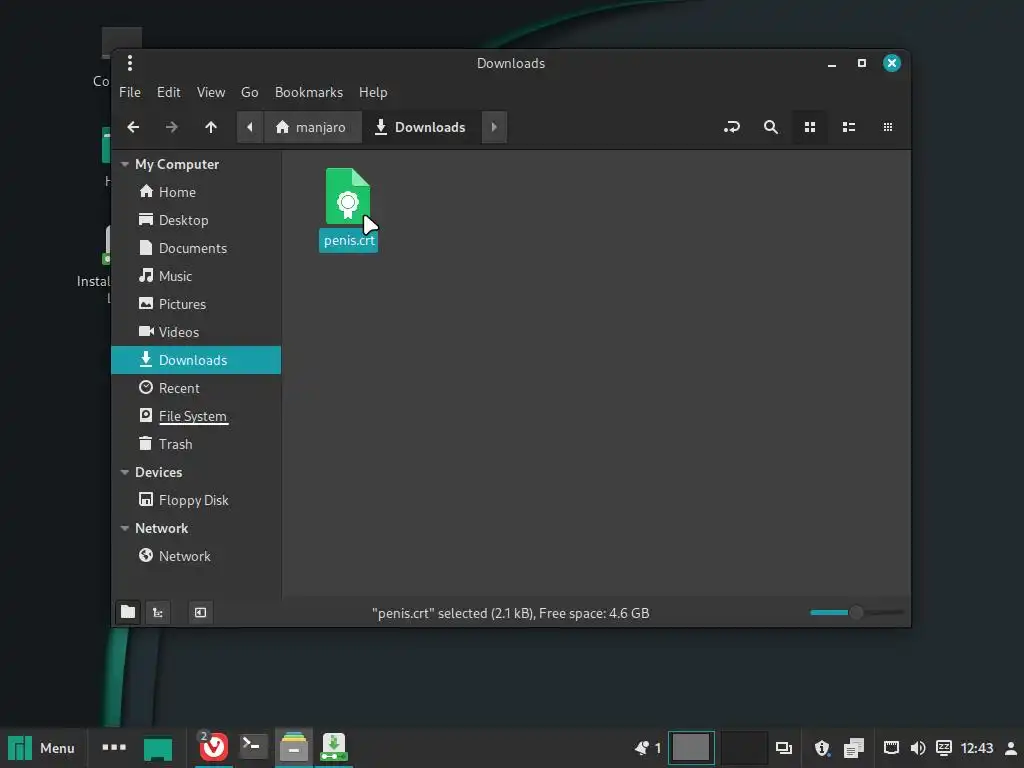Switch to compact view
The width and height of the screenshot is (1024, 768).
coord(888,127)
